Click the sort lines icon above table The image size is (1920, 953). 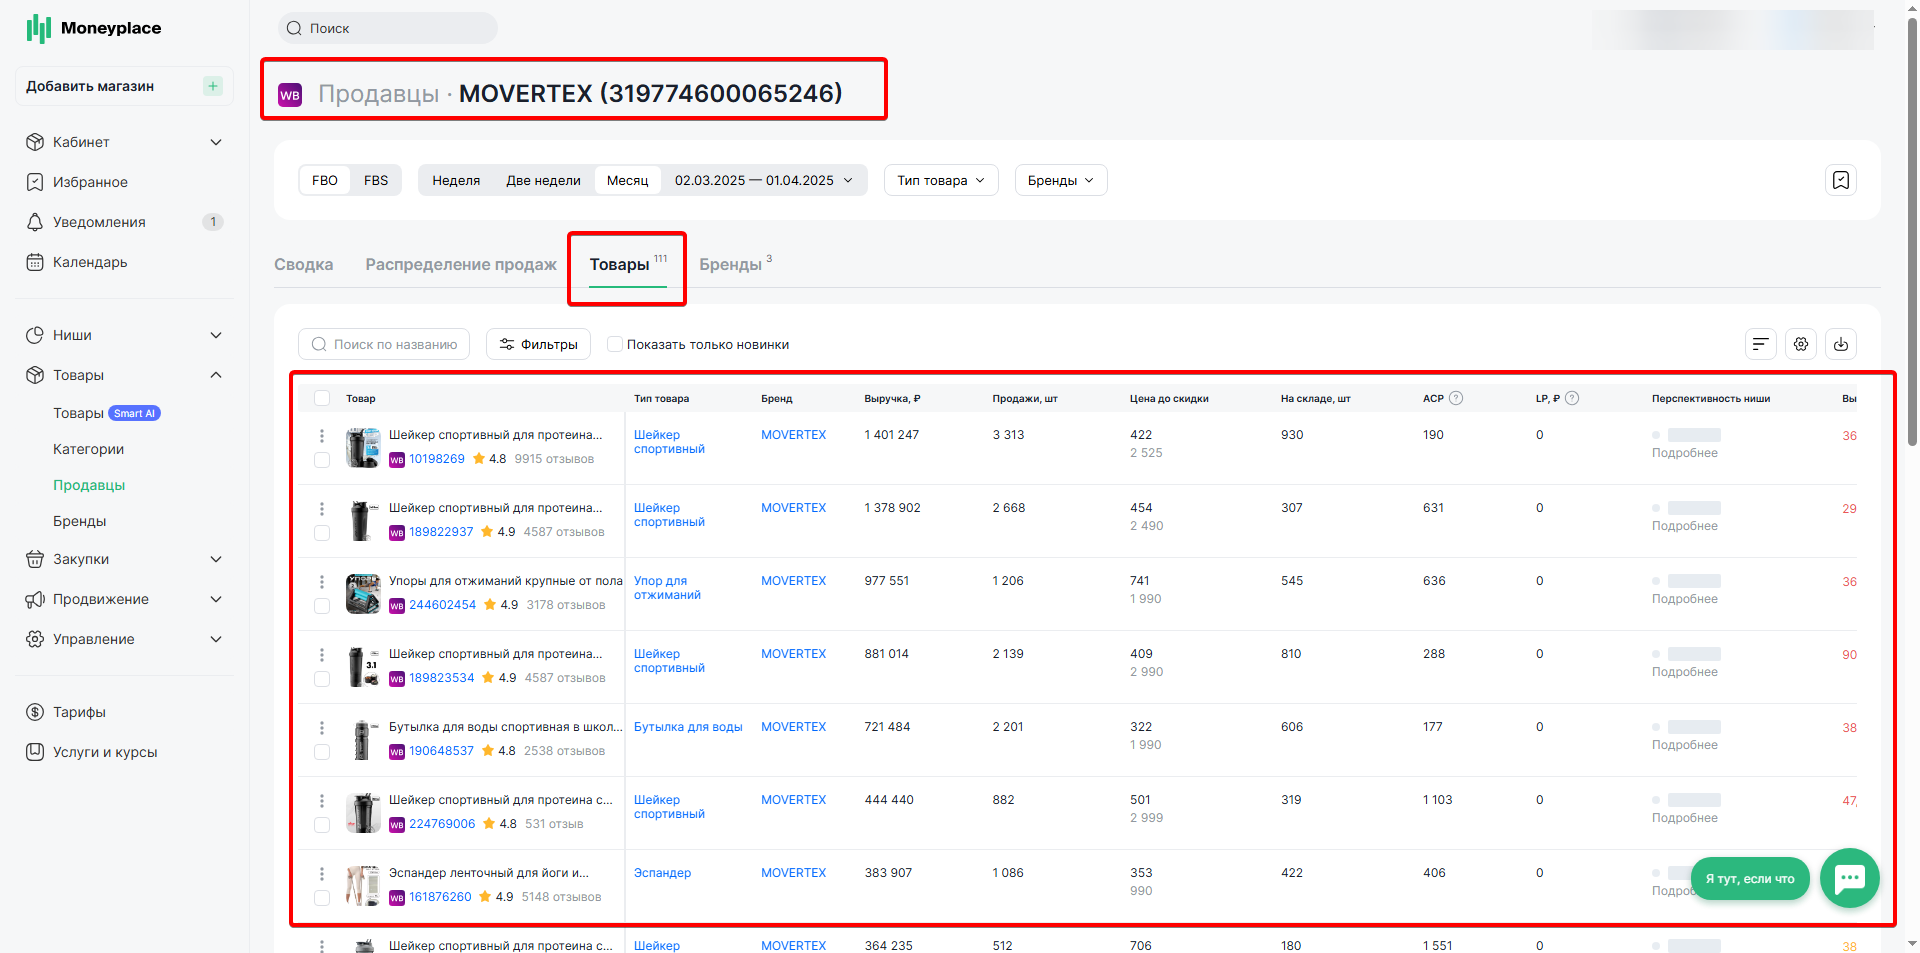1761,344
